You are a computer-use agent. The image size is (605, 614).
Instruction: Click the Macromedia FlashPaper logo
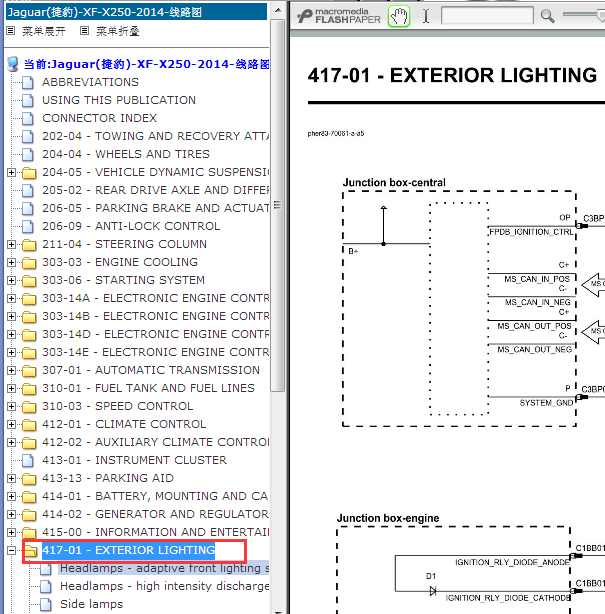tap(339, 16)
